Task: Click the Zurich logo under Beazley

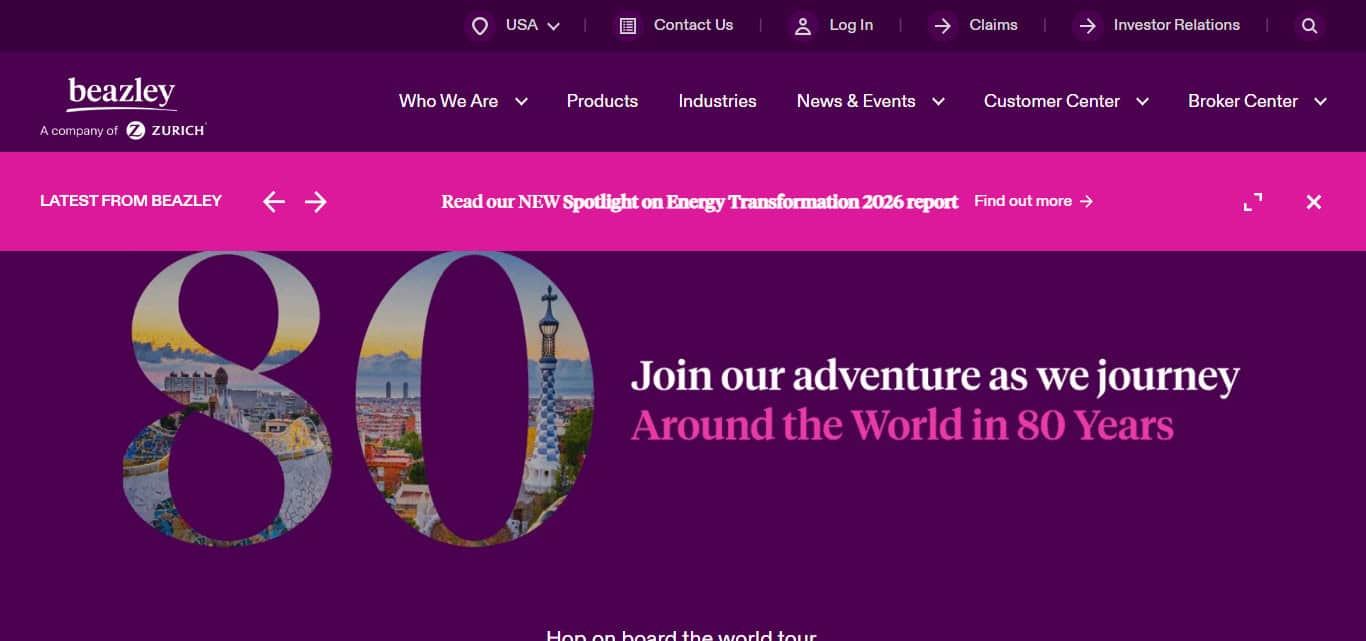Action: point(166,130)
